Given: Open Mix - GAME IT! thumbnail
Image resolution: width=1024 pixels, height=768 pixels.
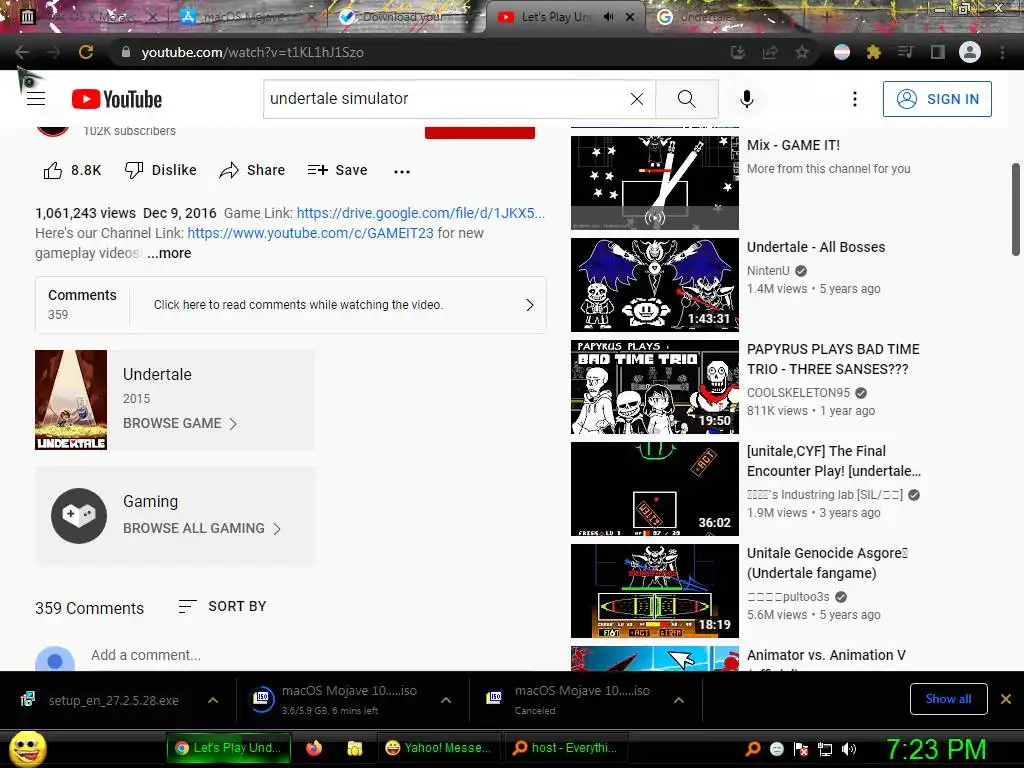Looking at the screenshot, I should (x=655, y=183).
